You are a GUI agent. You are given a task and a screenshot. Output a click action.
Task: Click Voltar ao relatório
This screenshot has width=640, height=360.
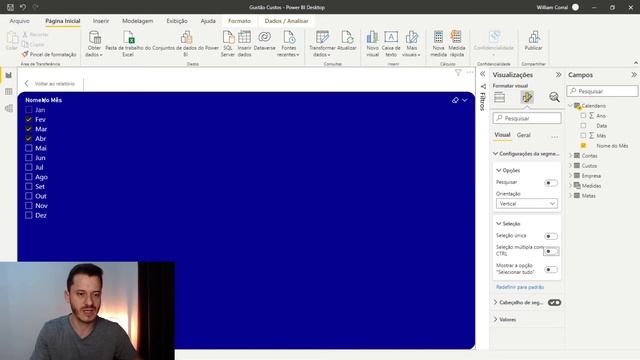coord(50,84)
